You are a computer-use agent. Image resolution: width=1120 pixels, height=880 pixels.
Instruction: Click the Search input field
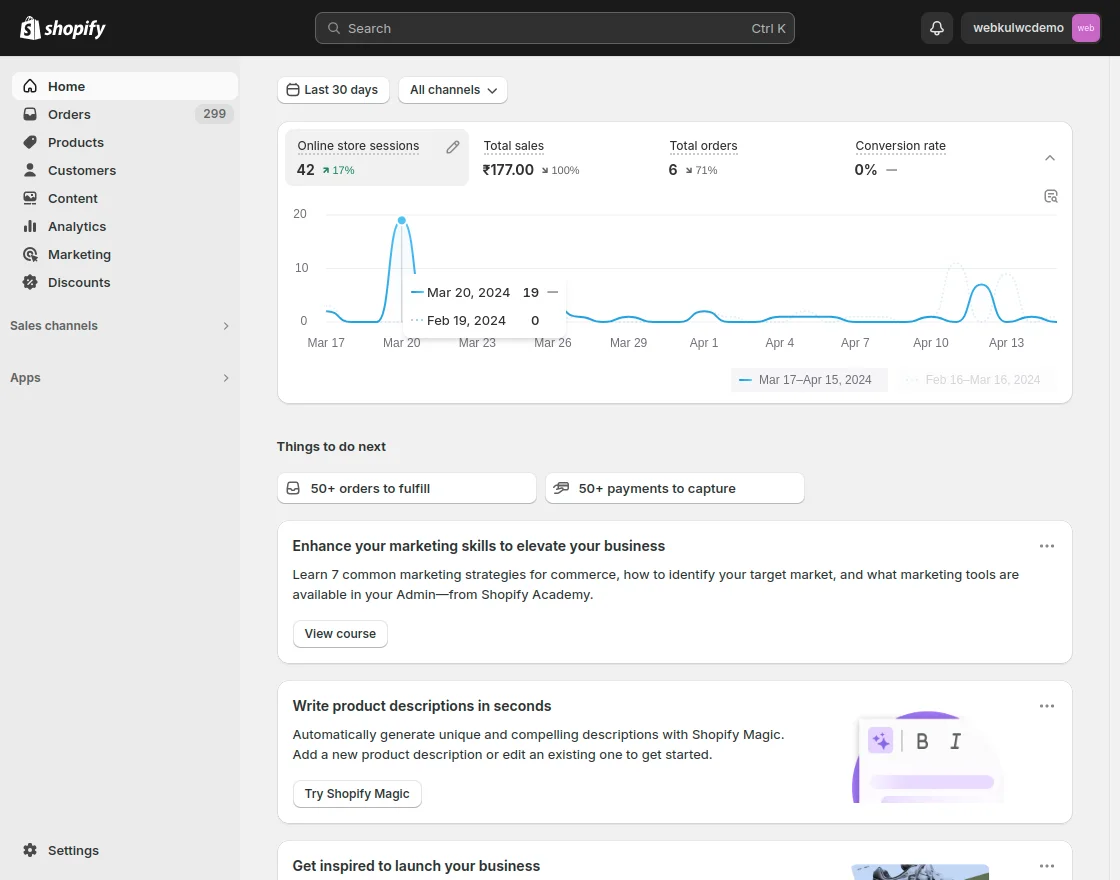(554, 28)
